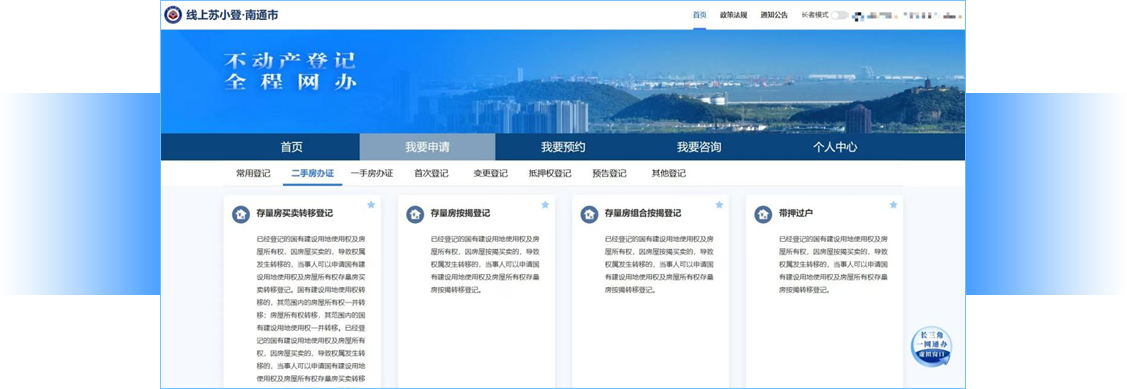
Task: Click house icon beside 带押过户
Action: pos(763,214)
